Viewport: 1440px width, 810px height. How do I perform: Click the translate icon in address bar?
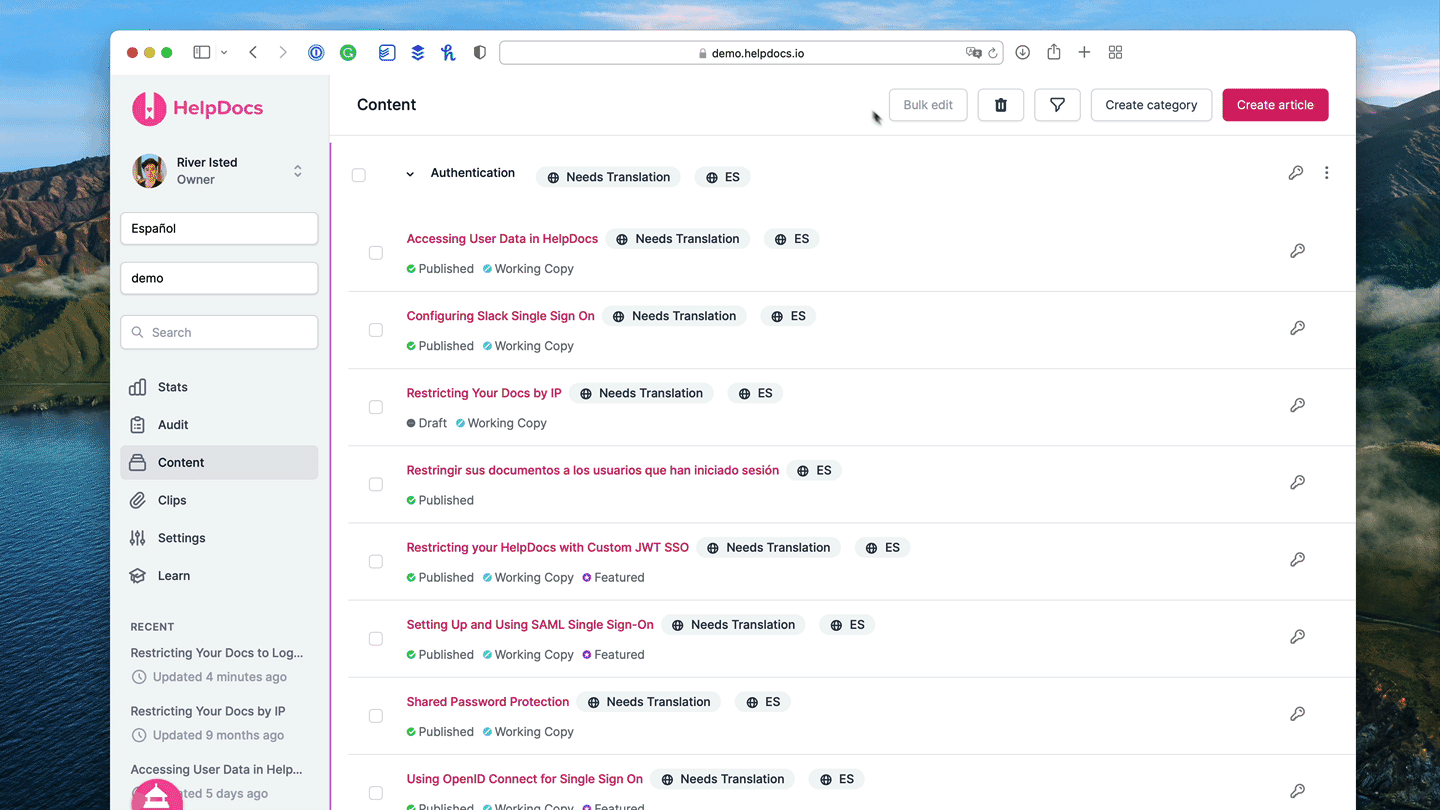click(x=973, y=53)
